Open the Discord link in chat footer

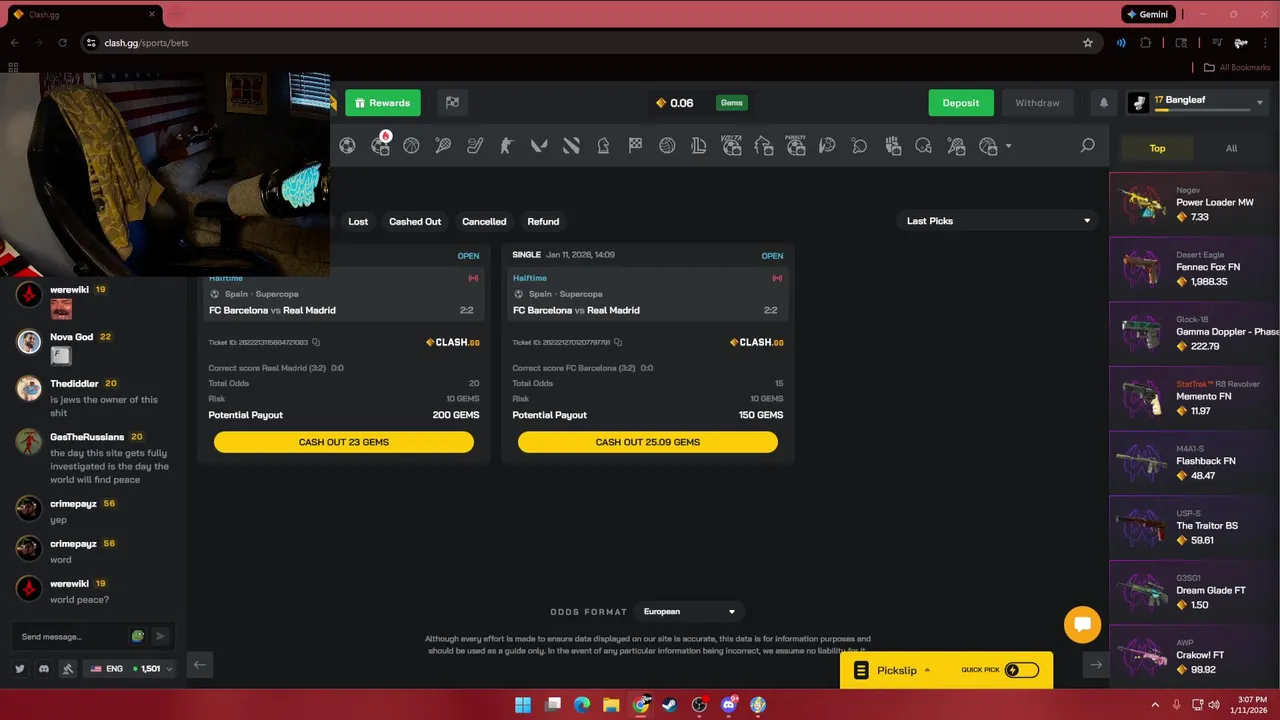click(44, 669)
